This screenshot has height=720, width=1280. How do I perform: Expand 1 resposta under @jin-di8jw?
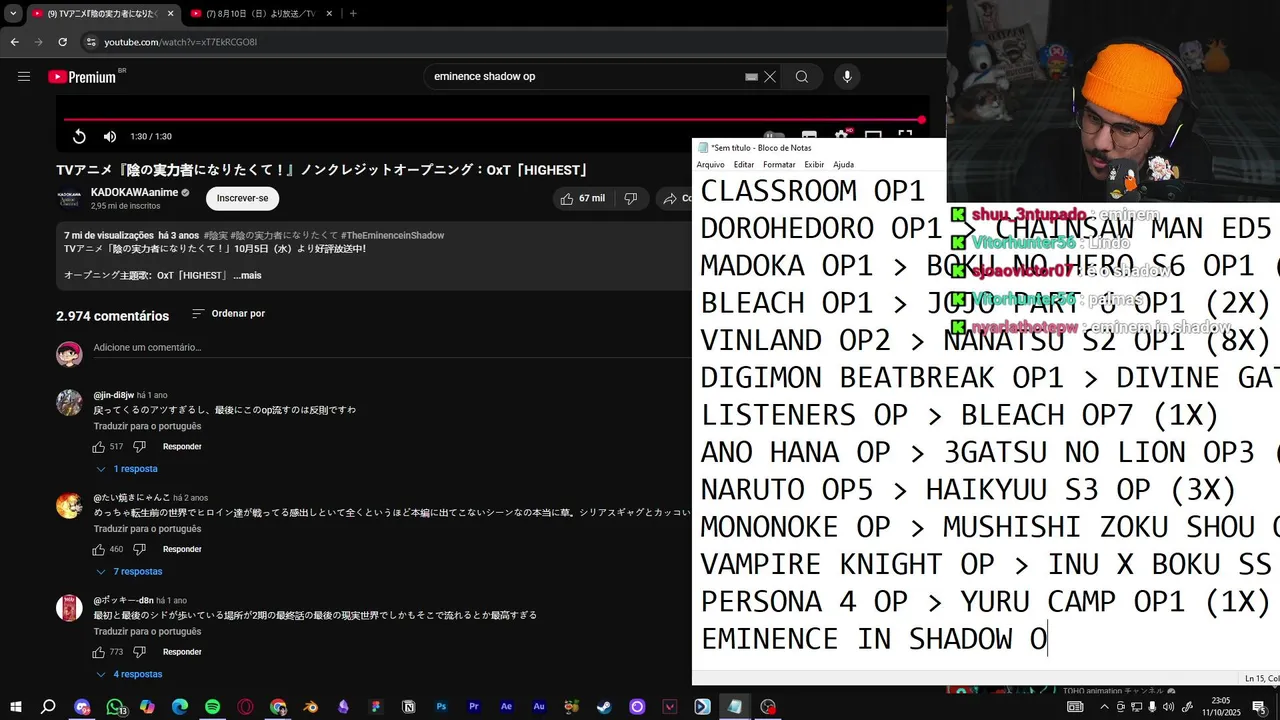[x=127, y=469]
